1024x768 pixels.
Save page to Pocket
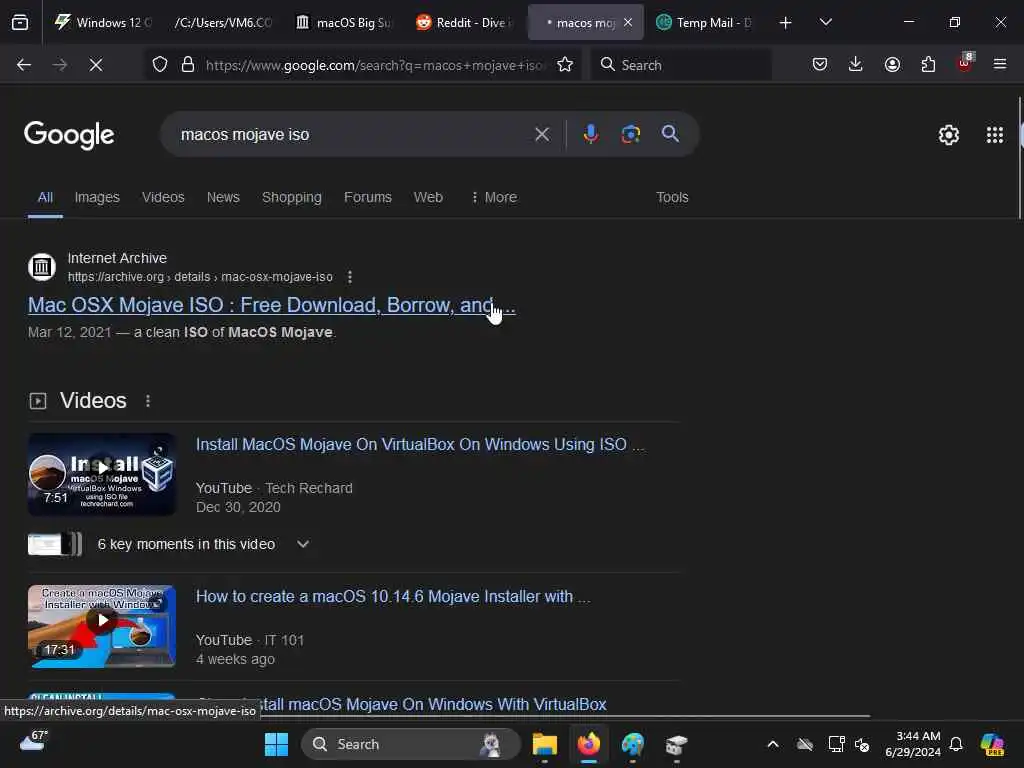tap(820, 65)
